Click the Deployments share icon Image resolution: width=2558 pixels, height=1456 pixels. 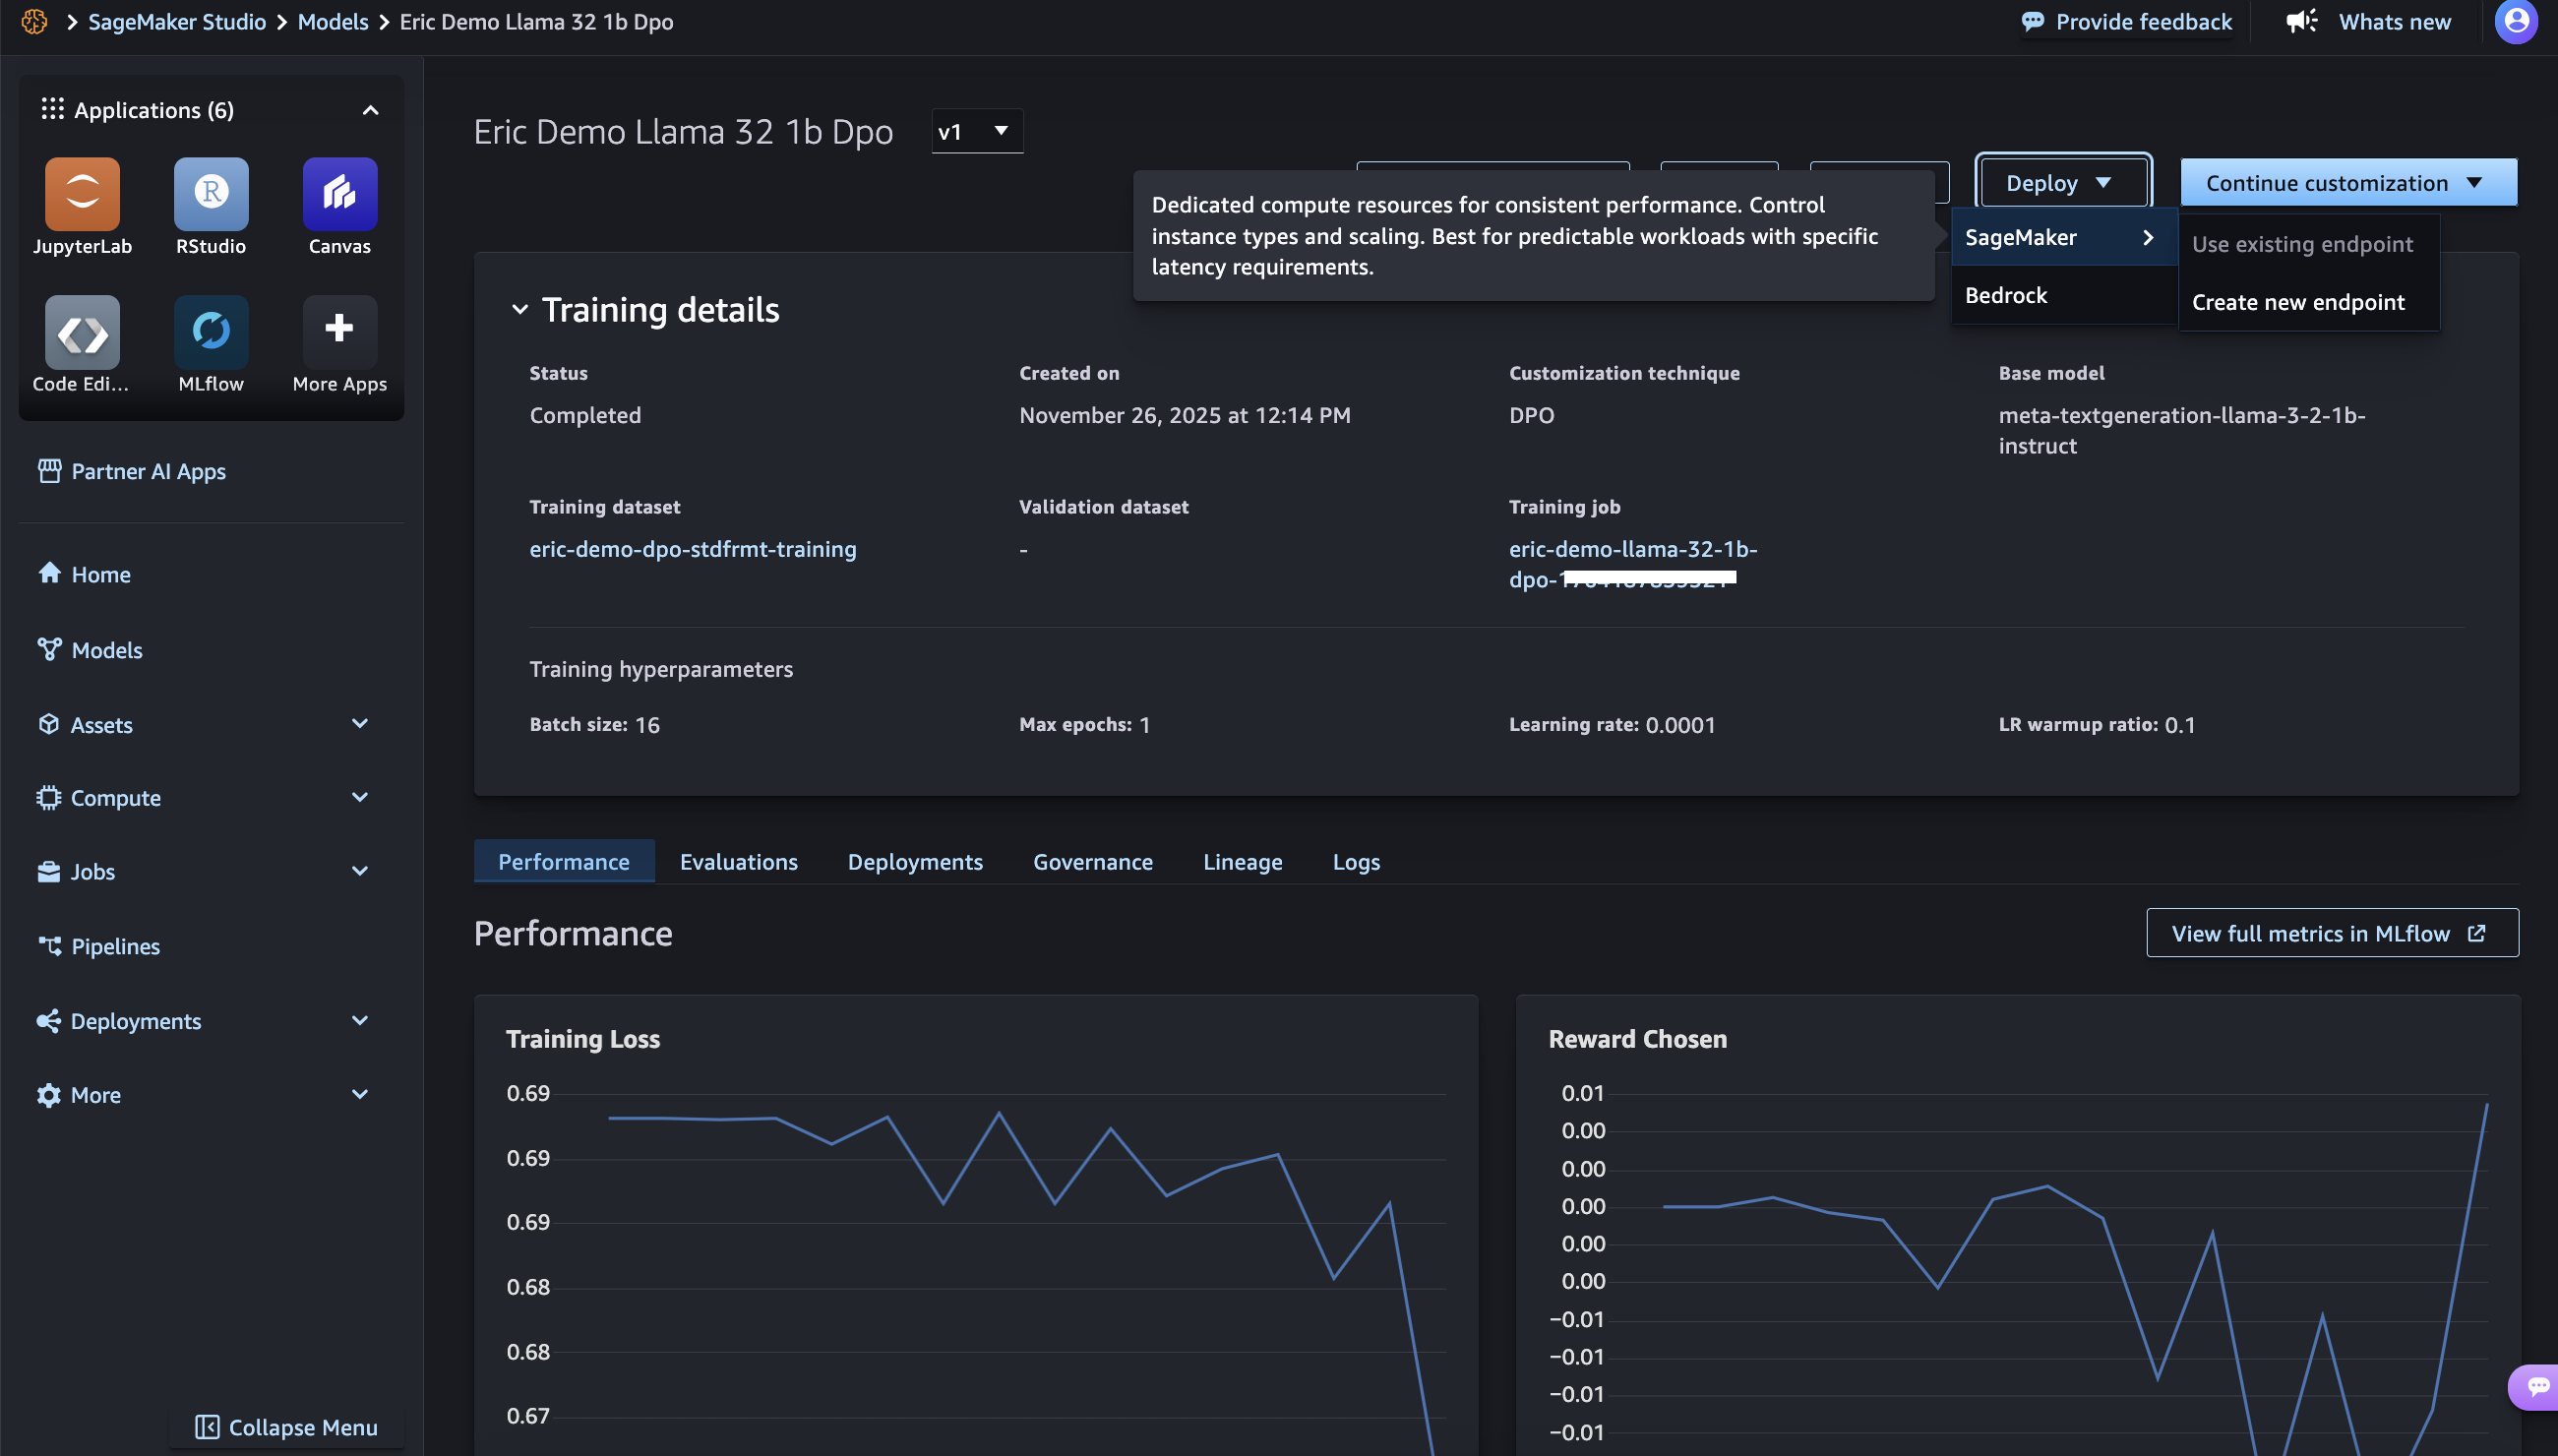click(x=49, y=1021)
